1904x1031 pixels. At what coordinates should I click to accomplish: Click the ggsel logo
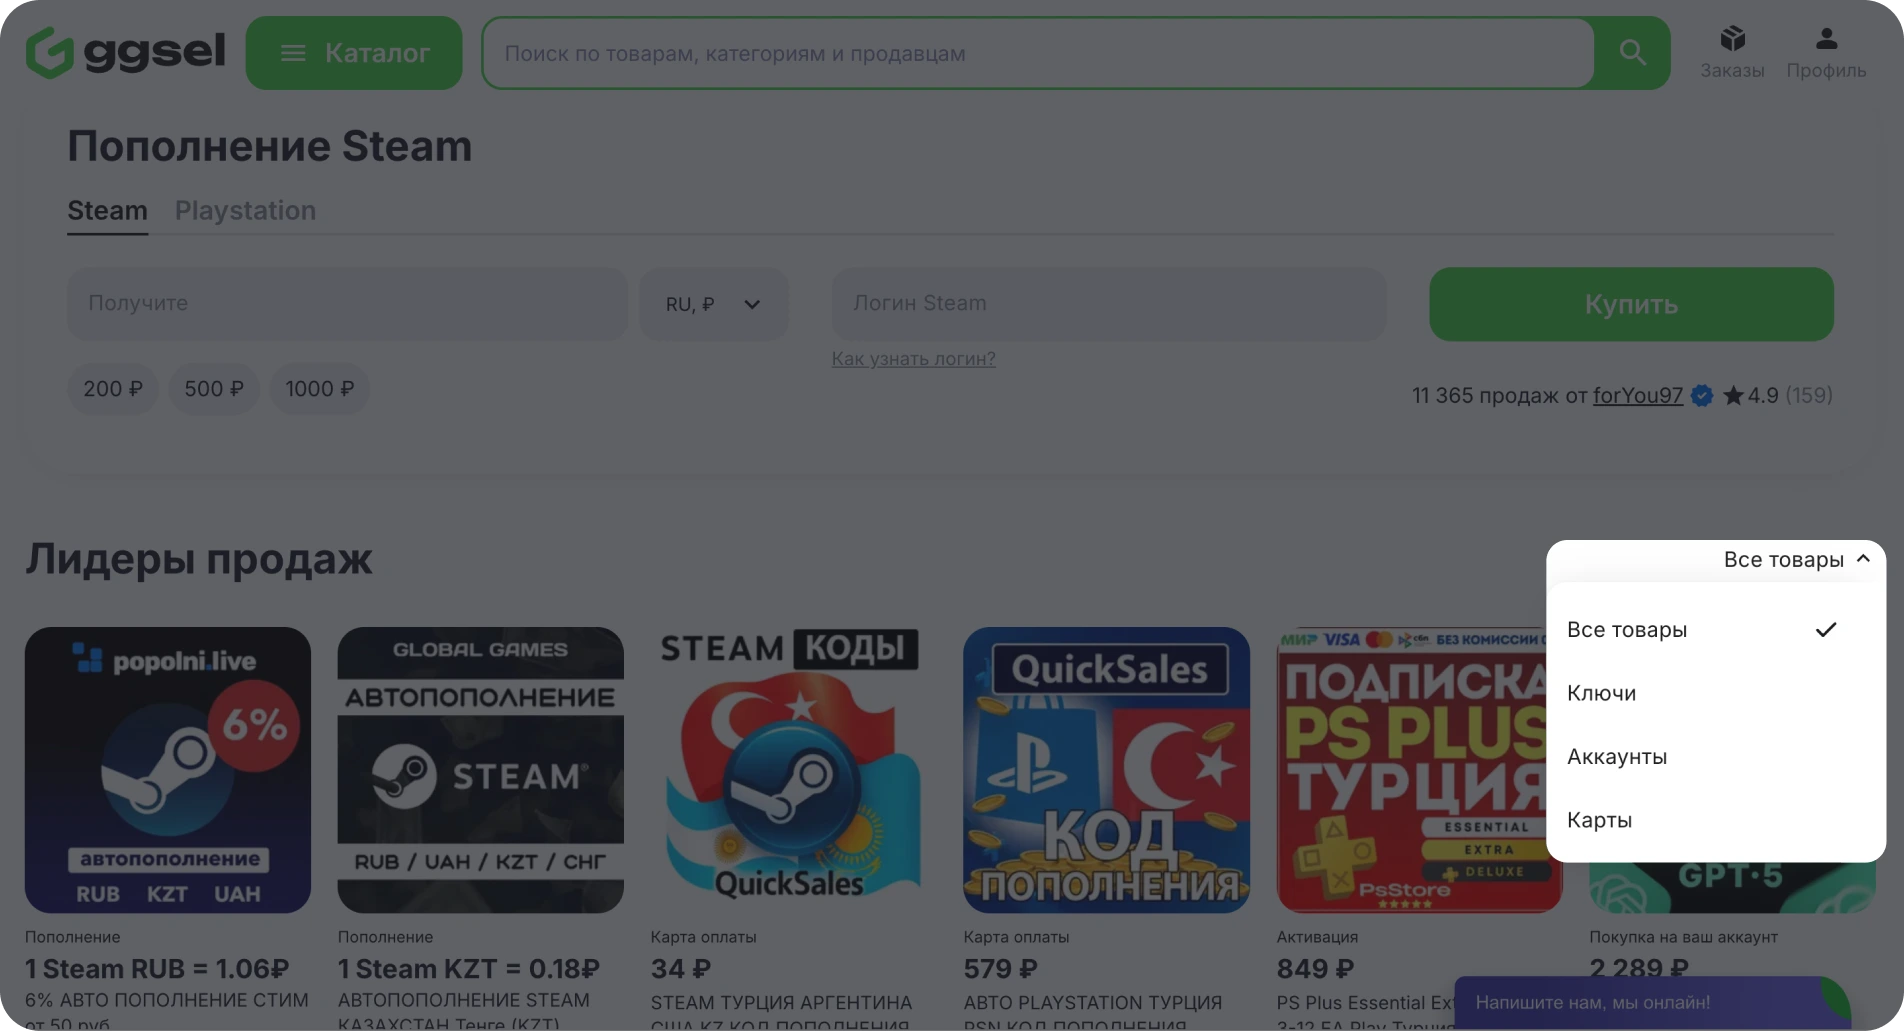[125, 52]
